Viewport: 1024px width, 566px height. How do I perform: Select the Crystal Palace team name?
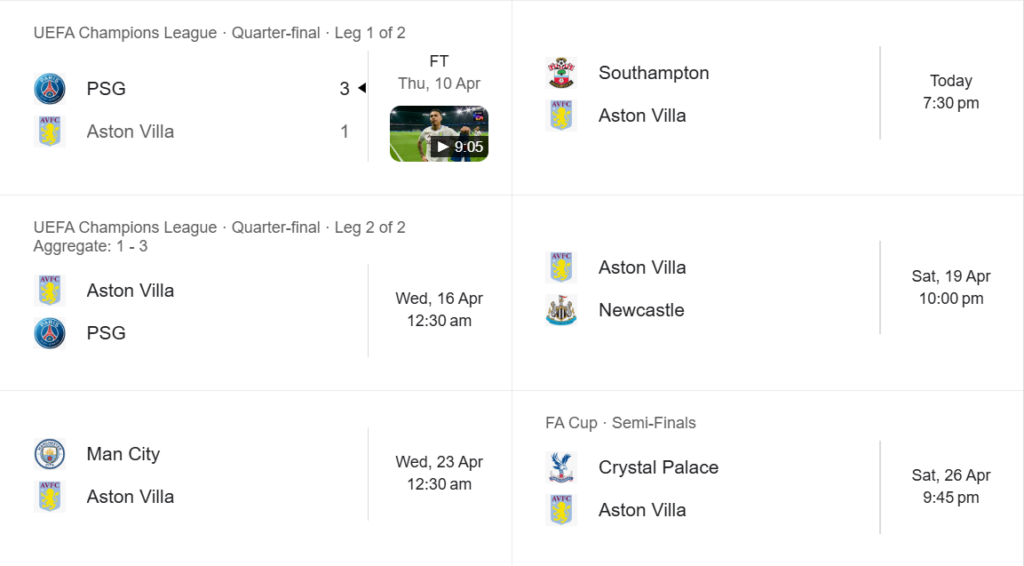[x=658, y=467]
